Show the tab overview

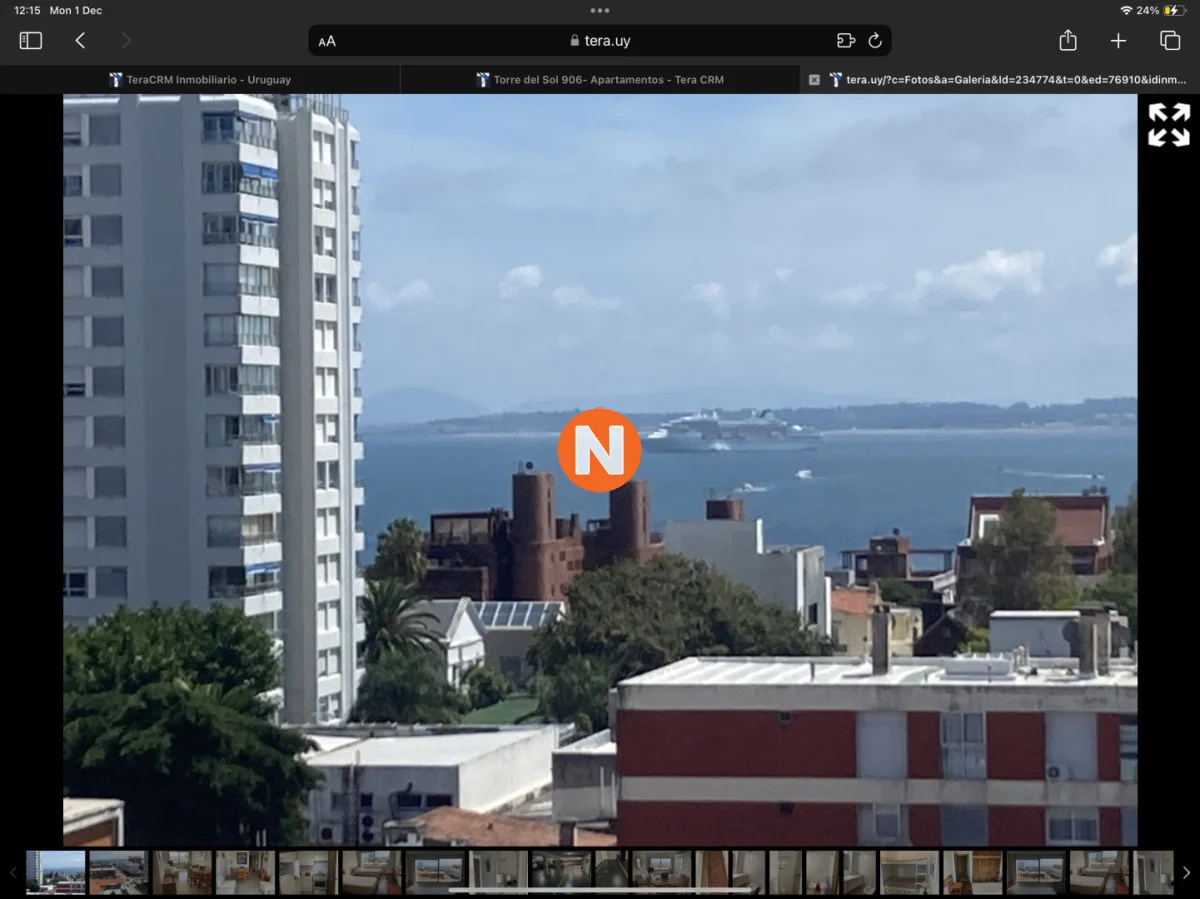[1169, 41]
